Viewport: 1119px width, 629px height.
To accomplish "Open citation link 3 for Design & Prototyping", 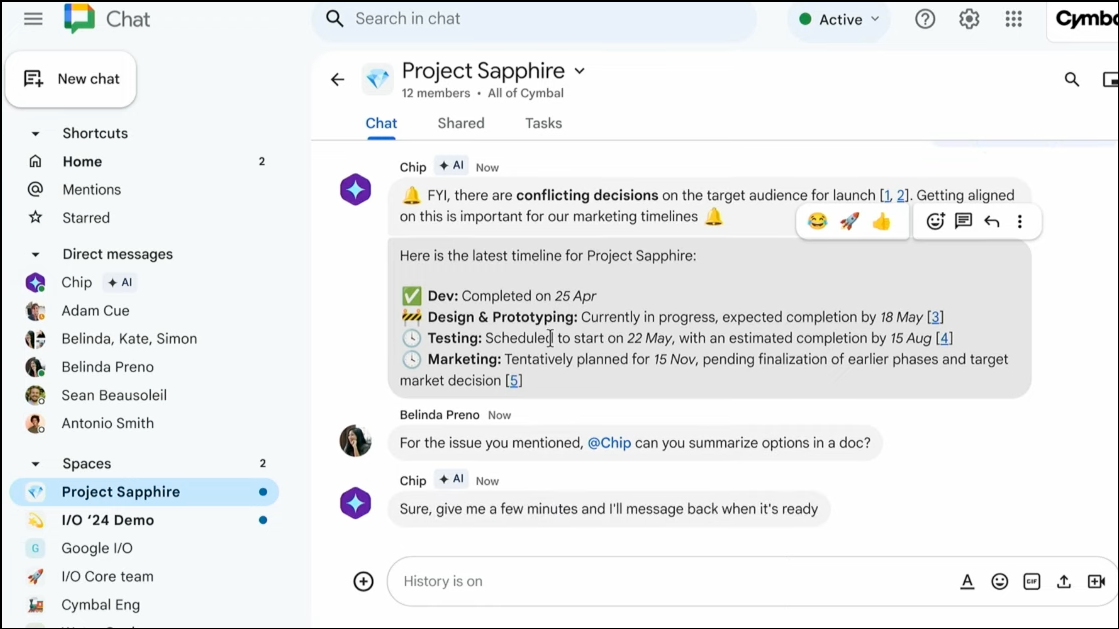I will click(x=935, y=317).
